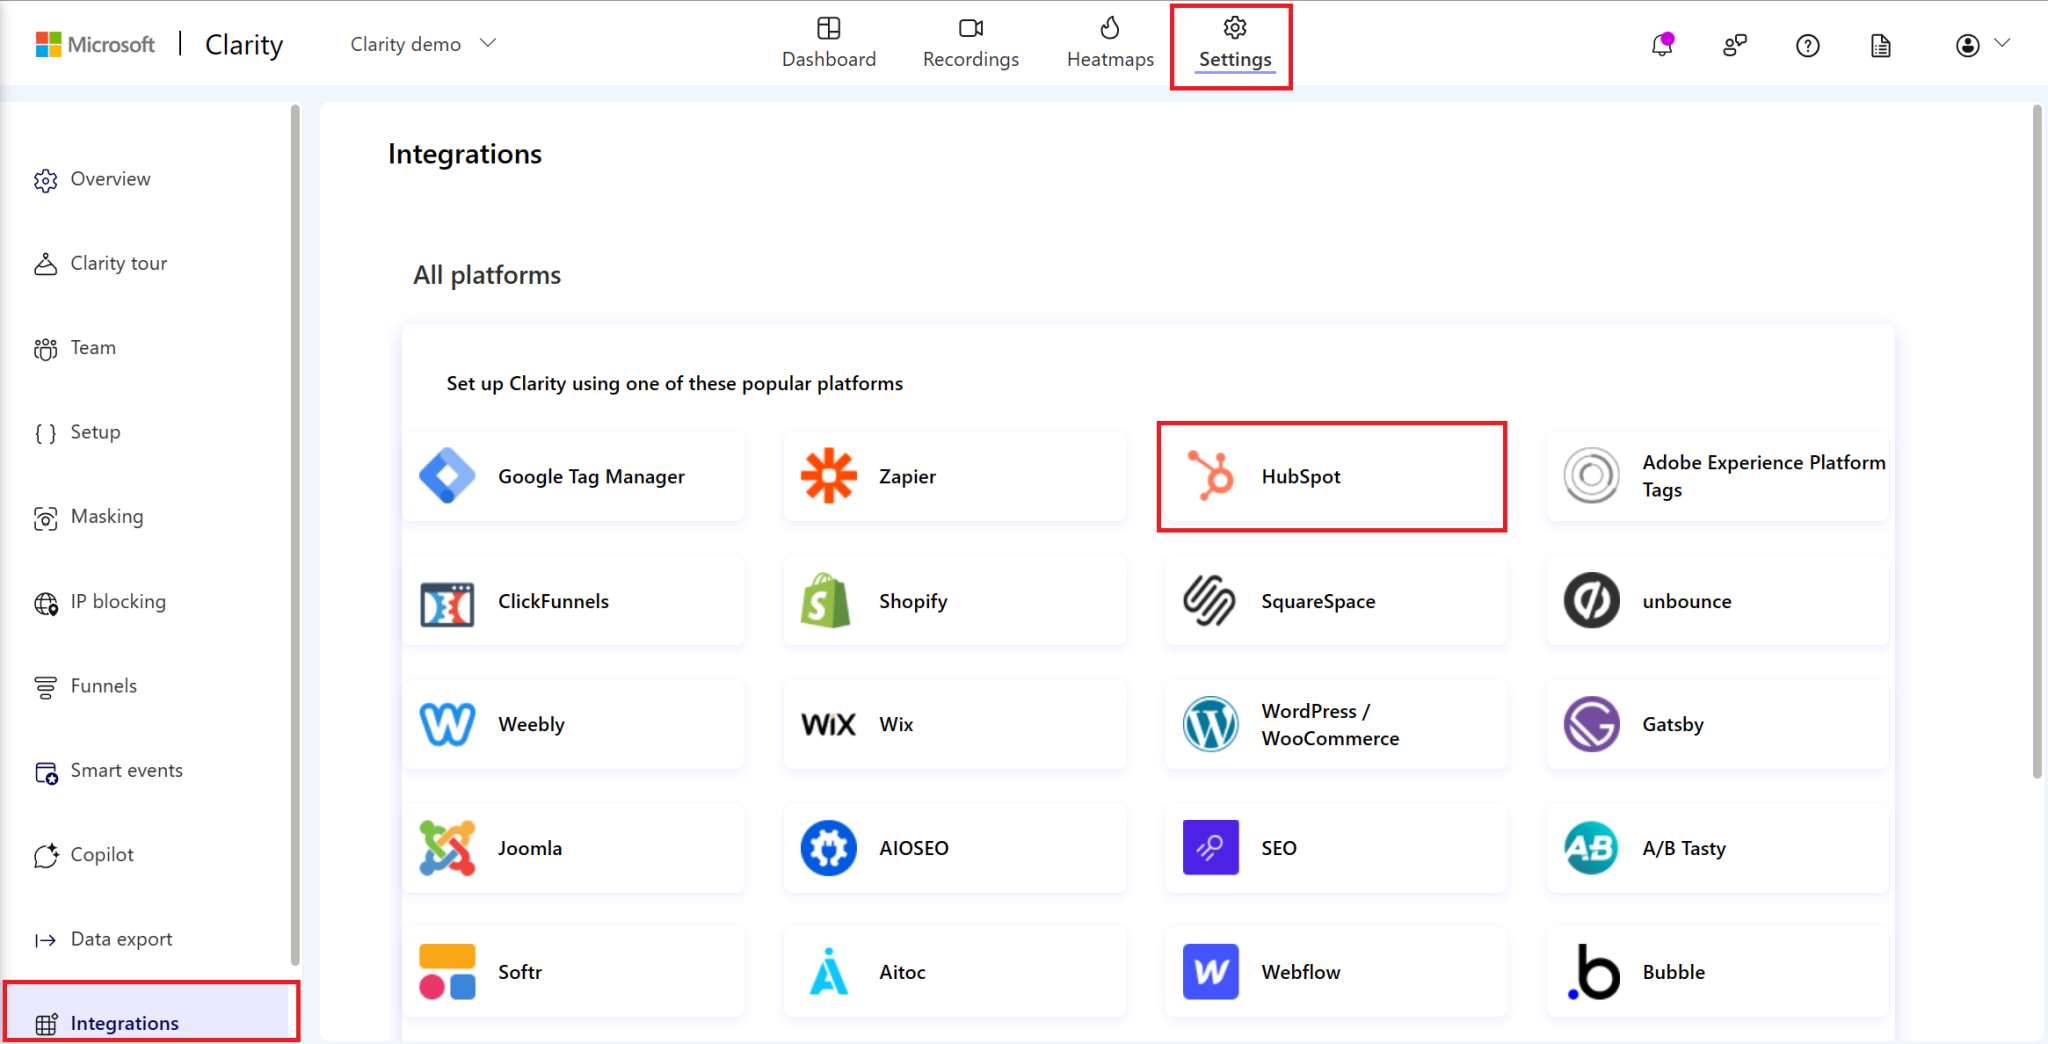Open the notifications bell icon
Viewport: 2048px width, 1044px height.
pos(1662,45)
